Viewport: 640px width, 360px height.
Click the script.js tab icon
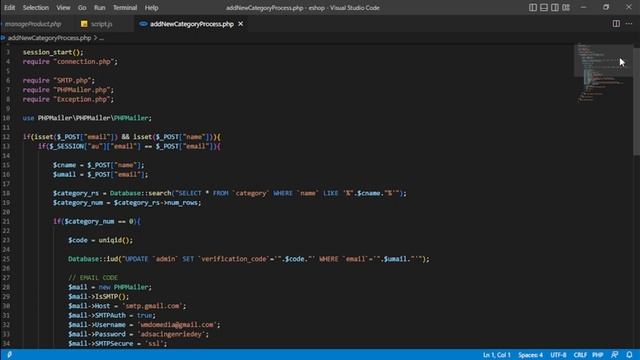(x=84, y=24)
